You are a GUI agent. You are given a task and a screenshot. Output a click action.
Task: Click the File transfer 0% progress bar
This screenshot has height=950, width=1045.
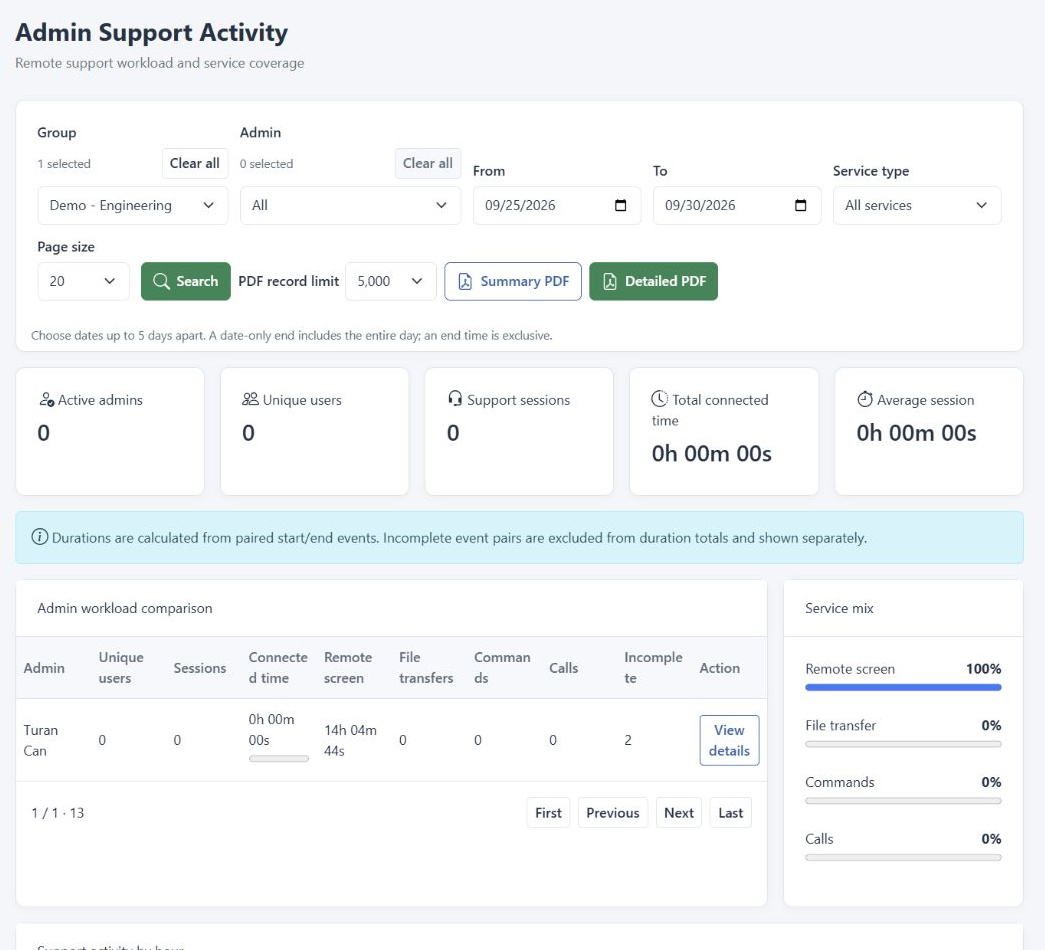click(x=903, y=744)
